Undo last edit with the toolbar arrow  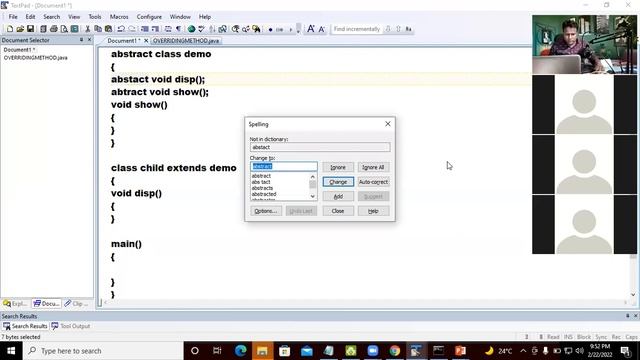(121, 29)
